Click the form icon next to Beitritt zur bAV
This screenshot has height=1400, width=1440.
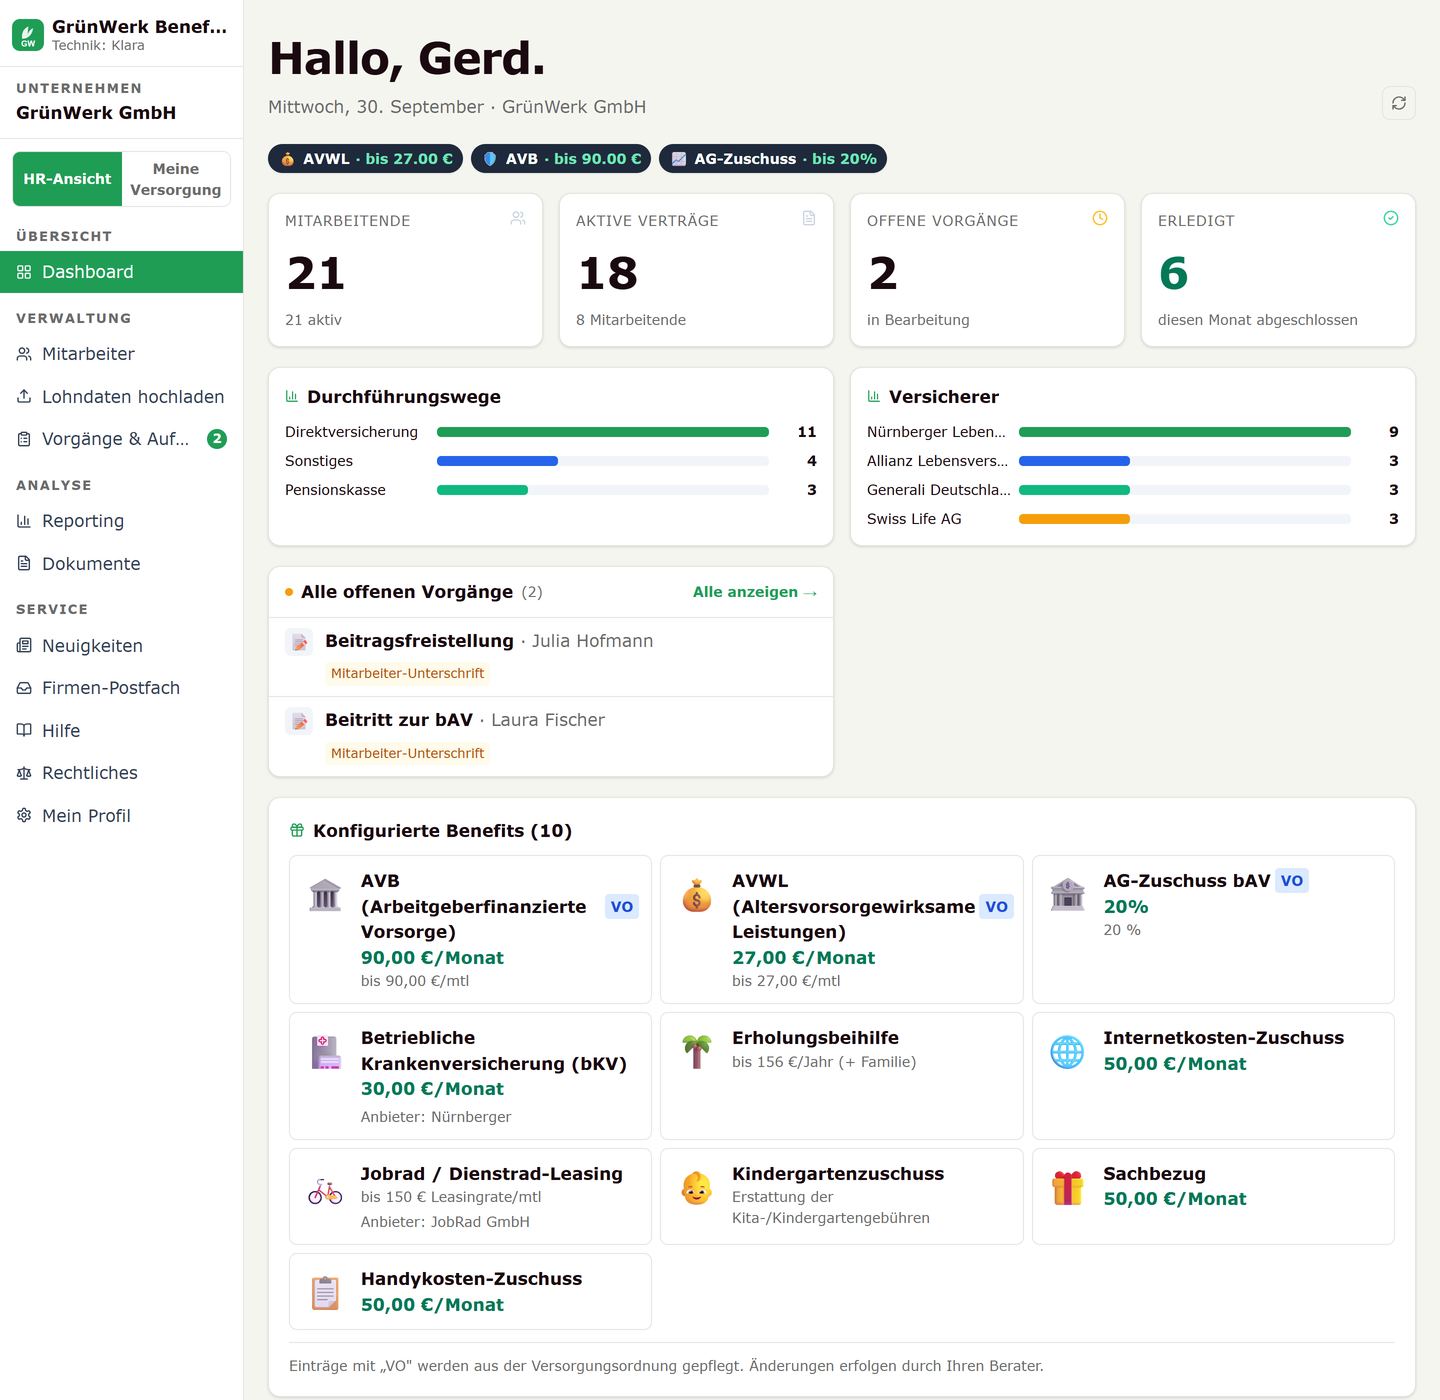point(299,721)
